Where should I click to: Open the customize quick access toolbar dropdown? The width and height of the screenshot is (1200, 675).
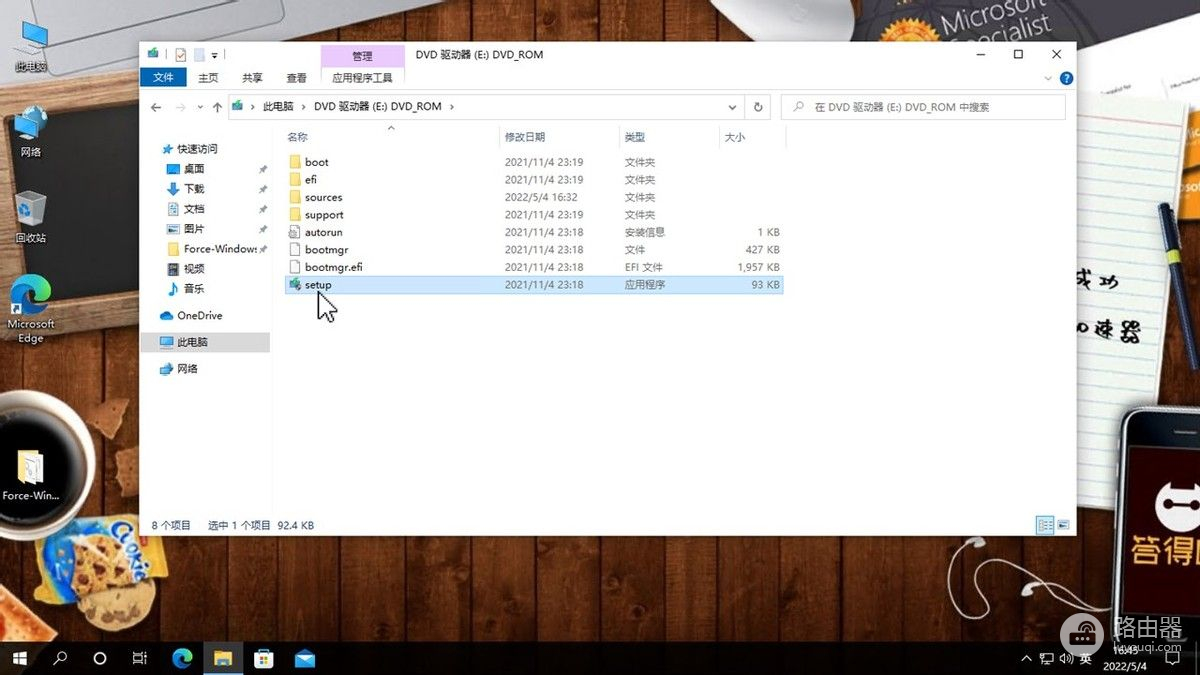pyautogui.click(x=215, y=55)
